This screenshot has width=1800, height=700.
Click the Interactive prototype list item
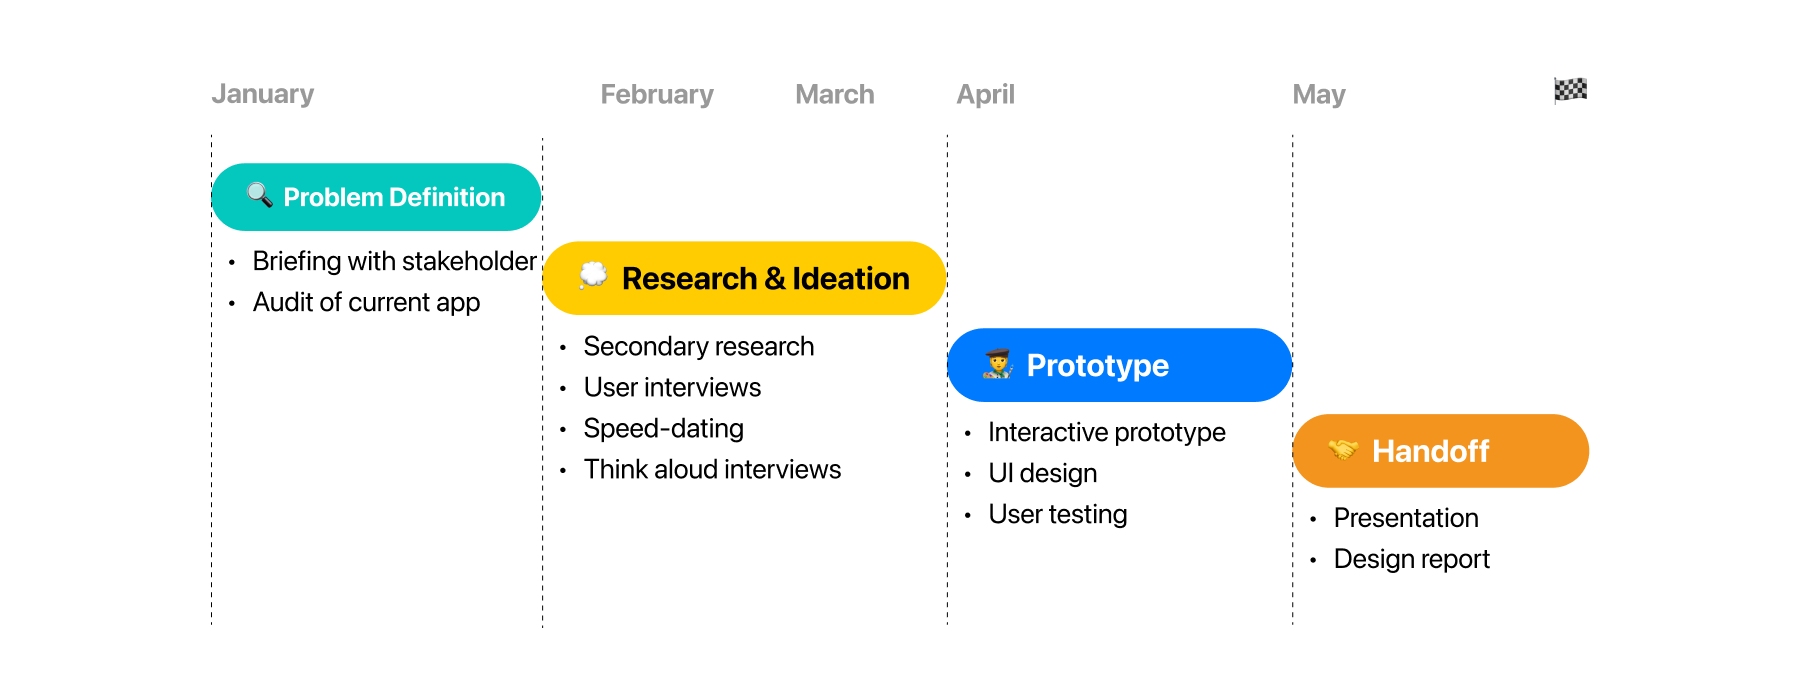pyautogui.click(x=1106, y=432)
